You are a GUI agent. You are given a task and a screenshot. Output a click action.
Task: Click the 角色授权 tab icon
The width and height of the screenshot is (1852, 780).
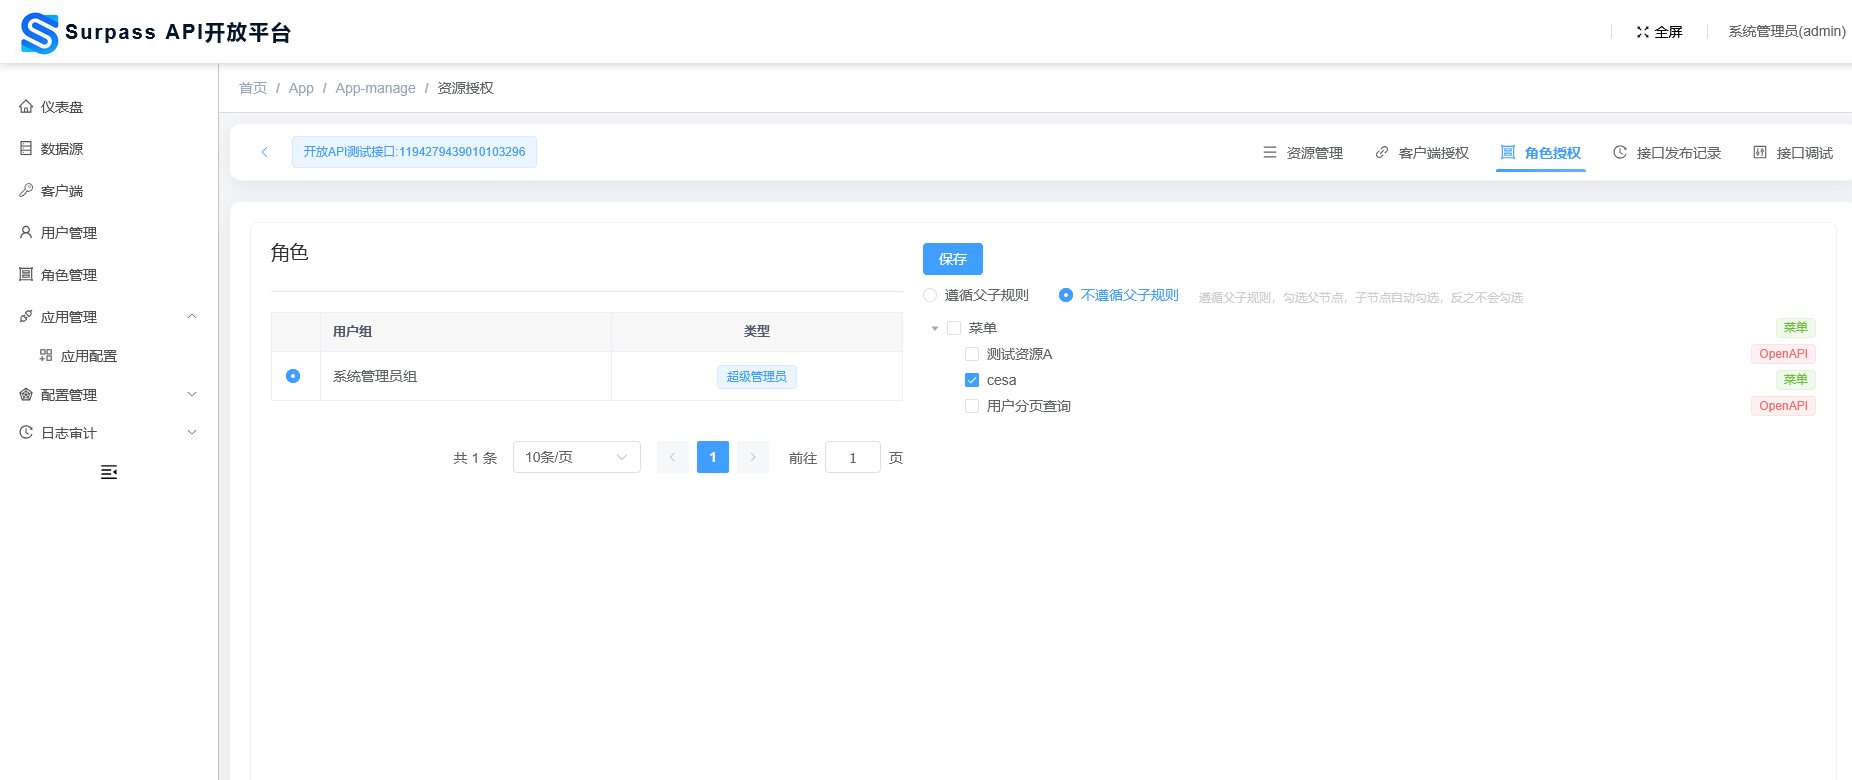click(1508, 153)
